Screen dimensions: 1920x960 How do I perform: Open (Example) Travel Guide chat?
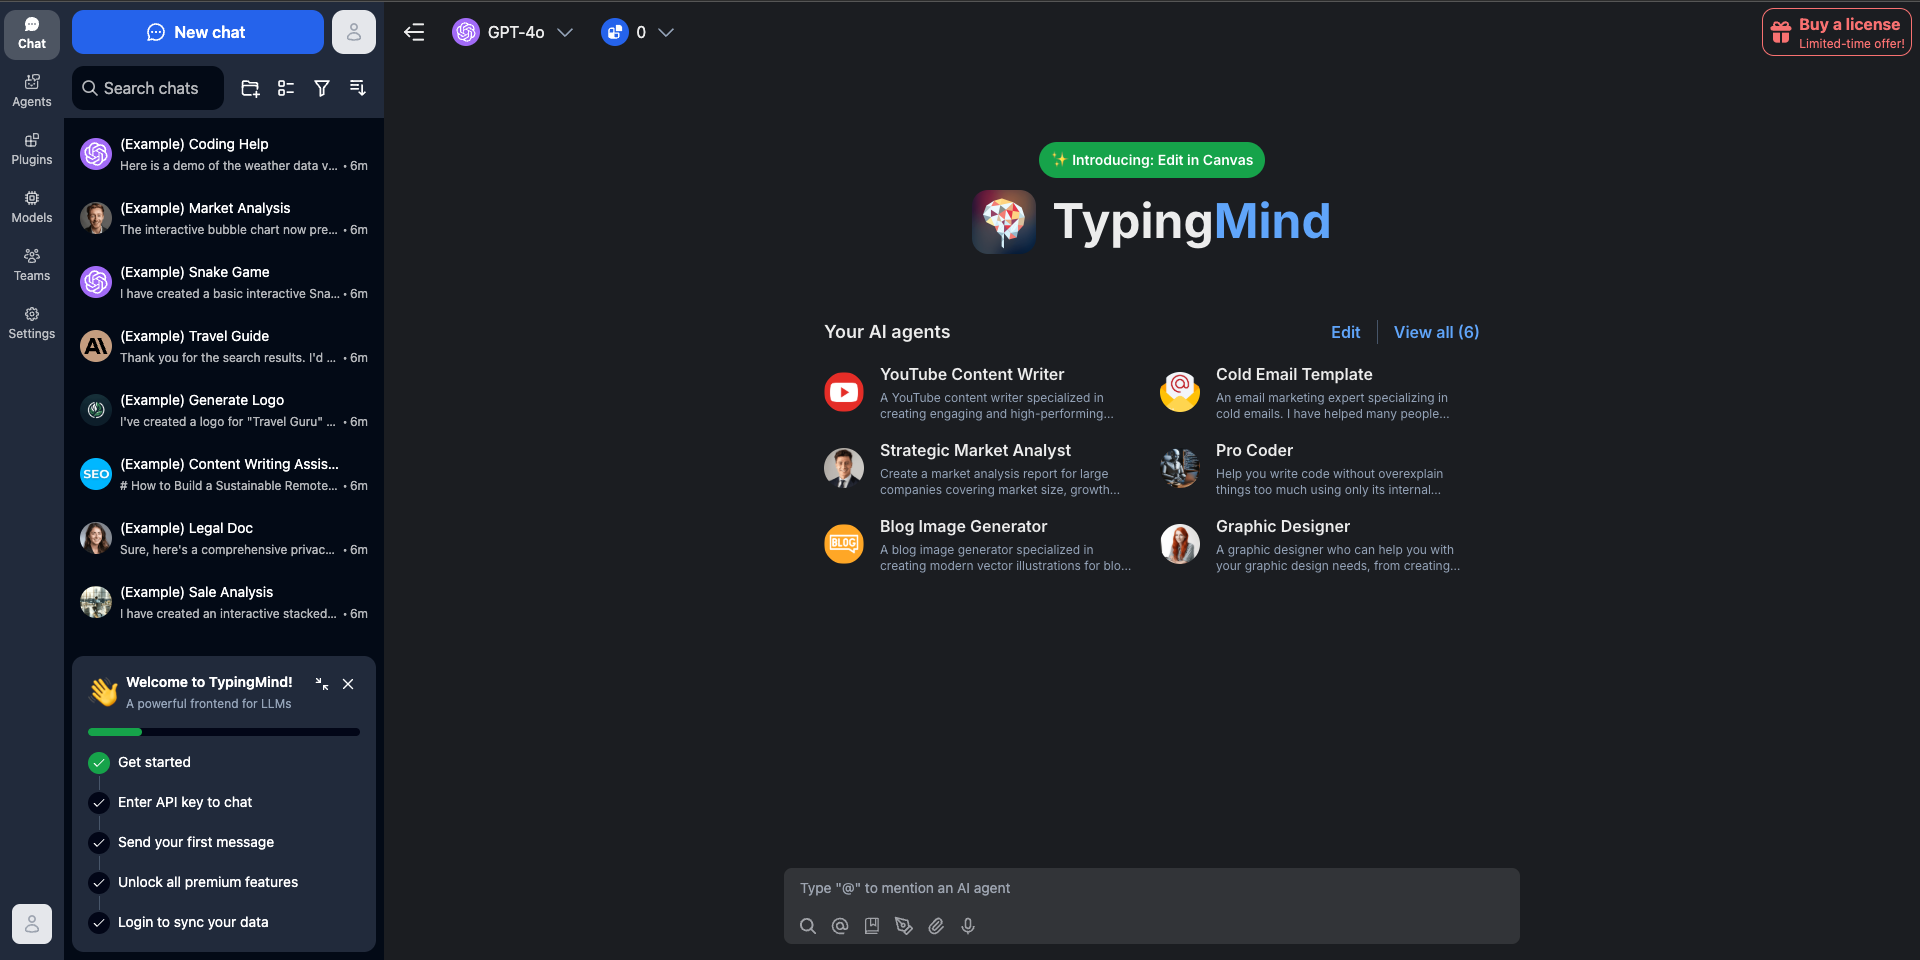(x=224, y=346)
